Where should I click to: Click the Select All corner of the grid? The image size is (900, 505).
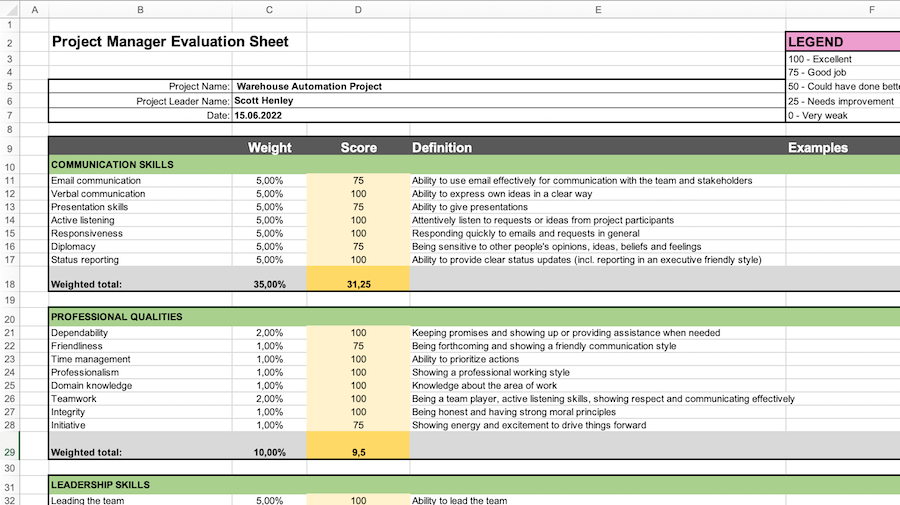pos(10,10)
